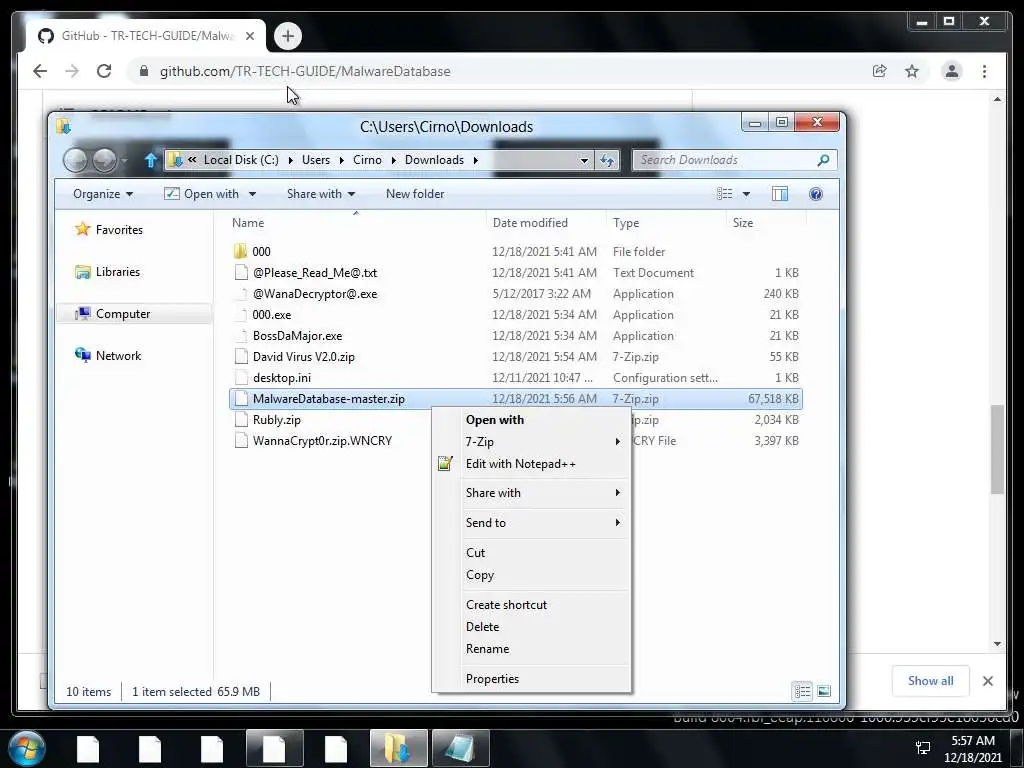Share this page from the address bar
The image size is (1024, 768).
click(x=880, y=71)
